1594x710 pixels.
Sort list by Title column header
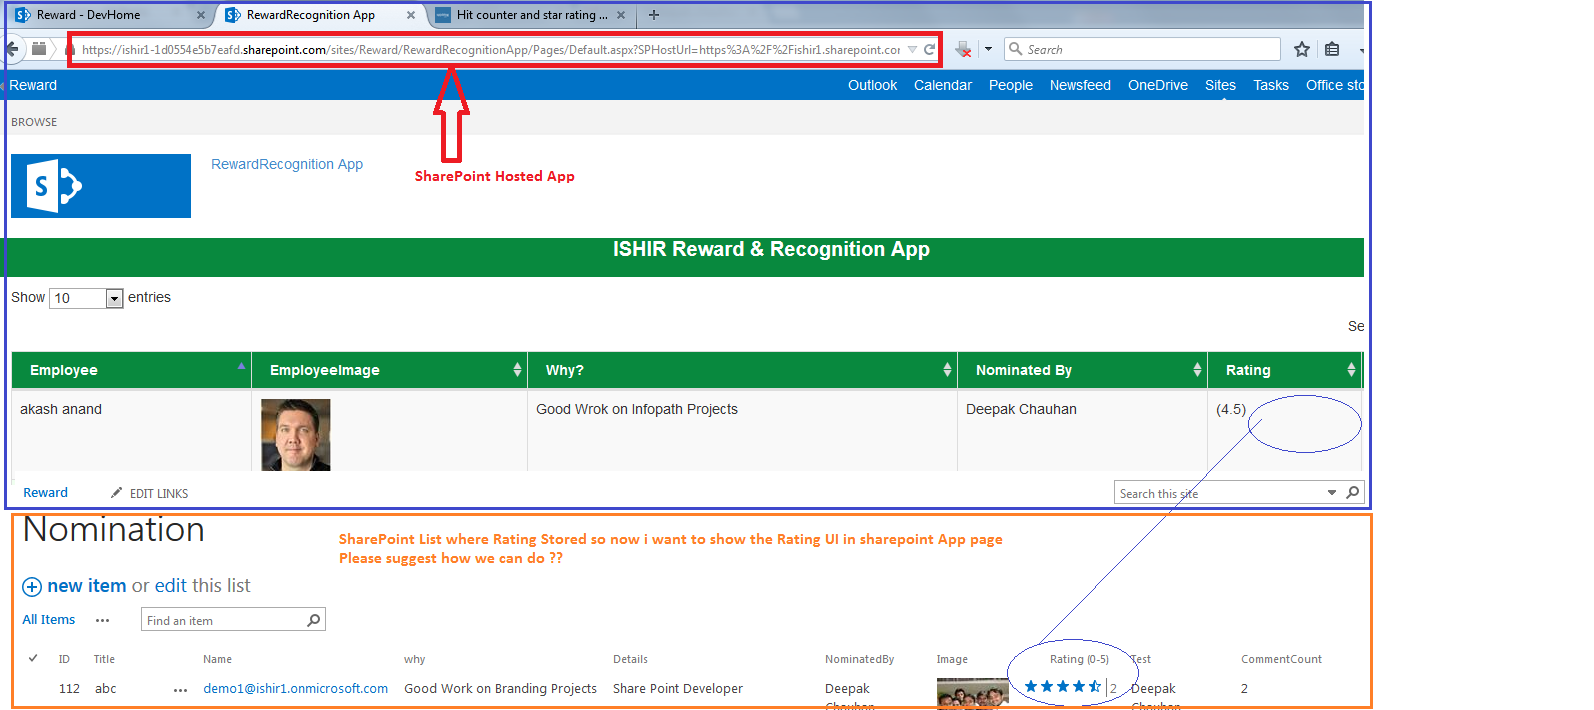coord(104,659)
